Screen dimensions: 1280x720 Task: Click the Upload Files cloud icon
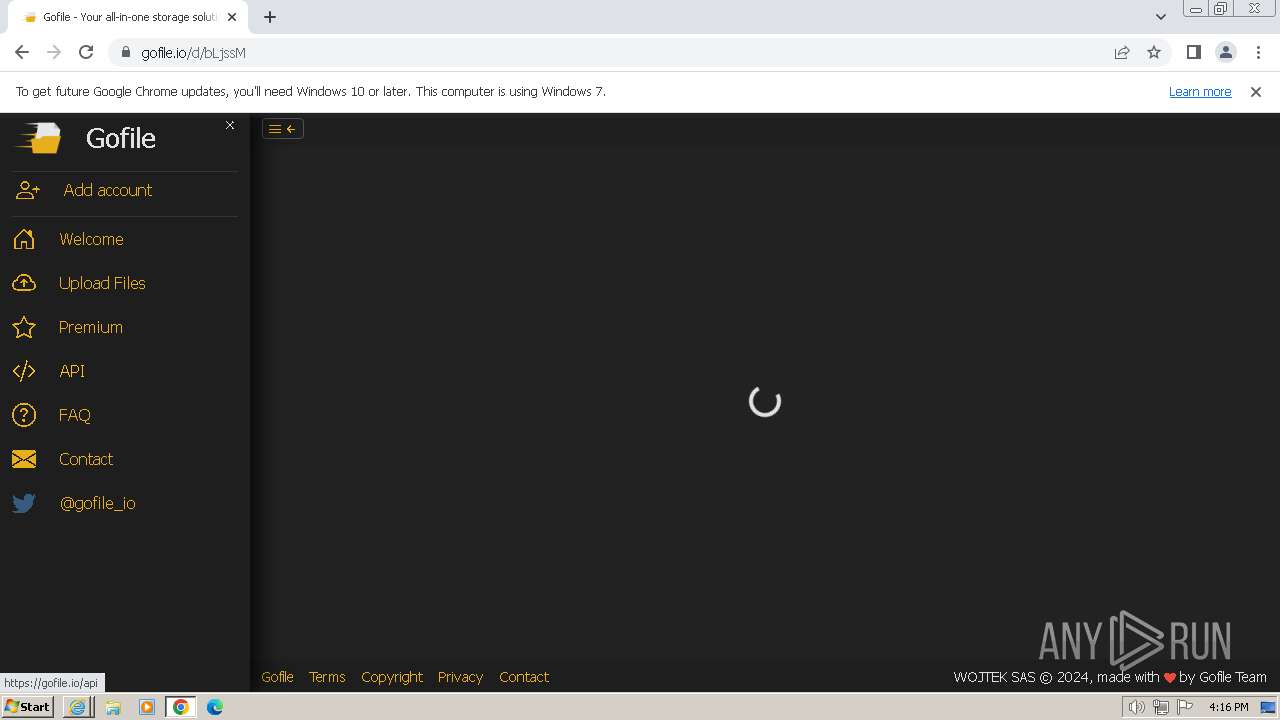[x=24, y=283]
